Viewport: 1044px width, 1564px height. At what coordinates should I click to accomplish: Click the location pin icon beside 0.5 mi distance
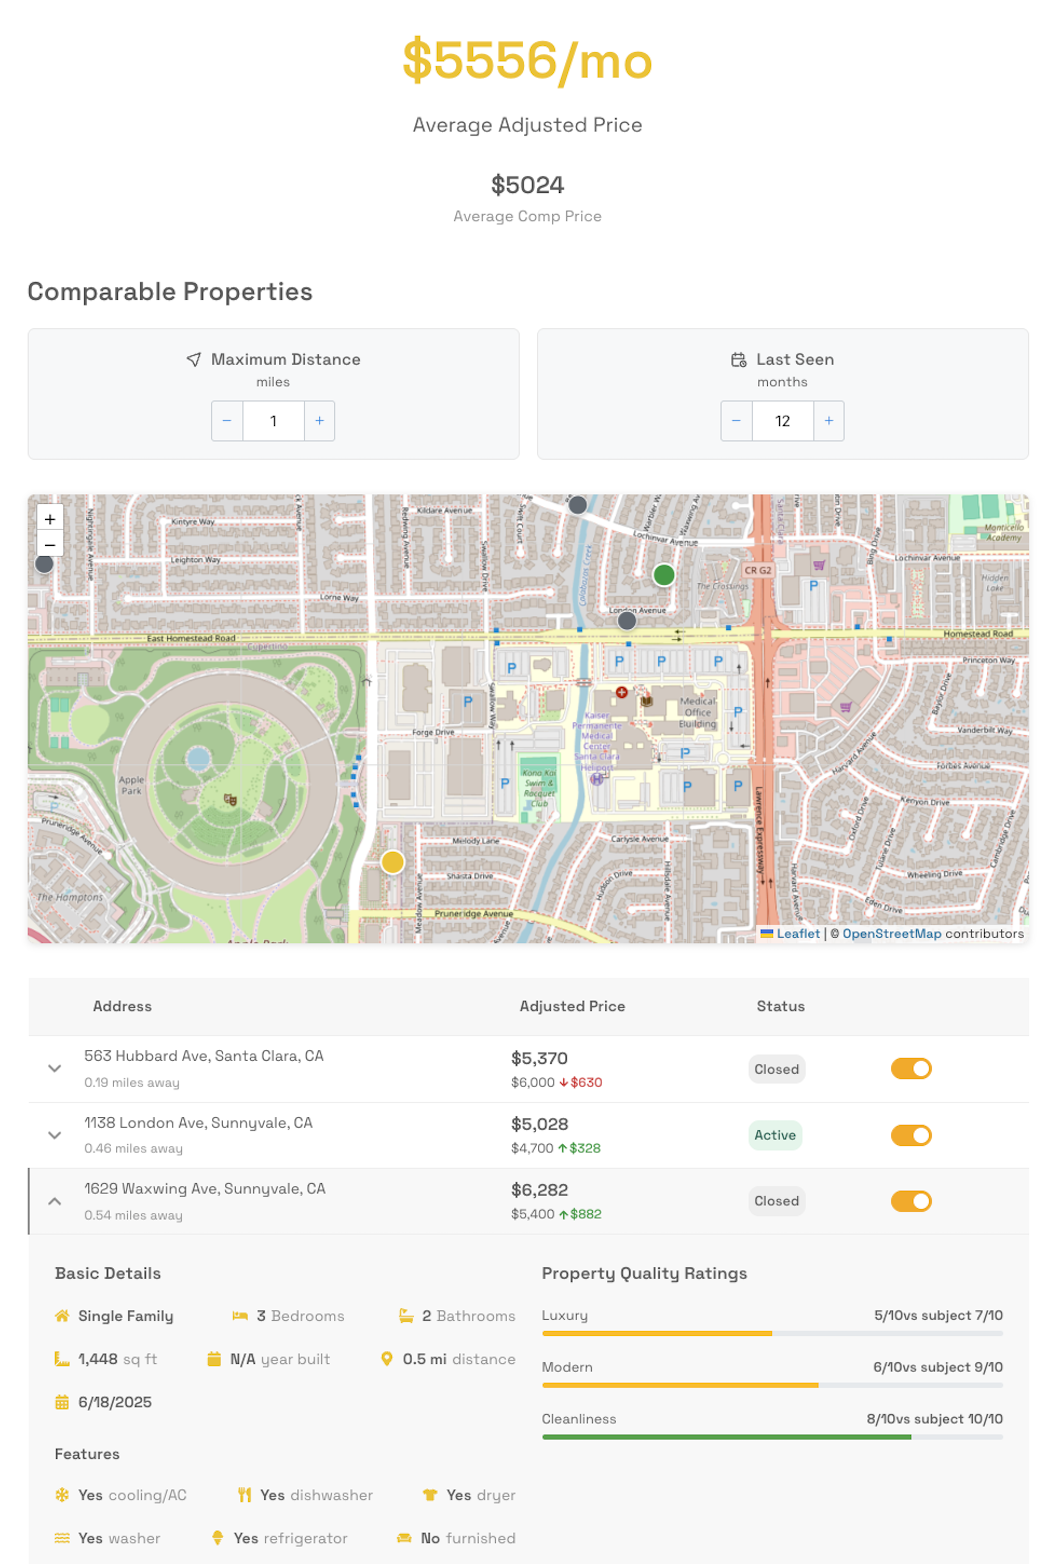pyautogui.click(x=388, y=1359)
